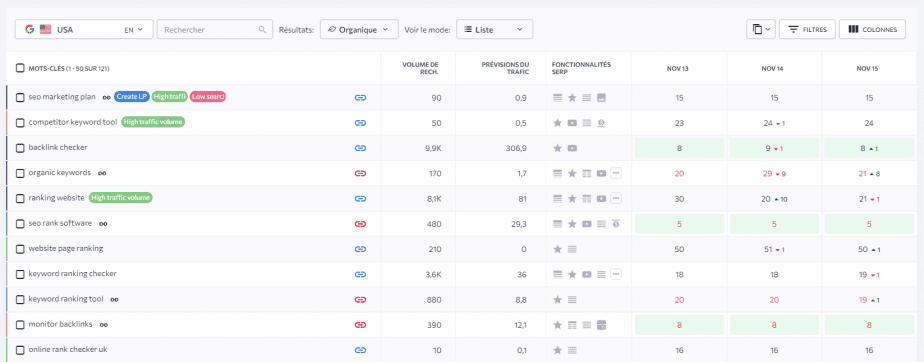The image size is (924, 362).
Task: Select all keywords with the Mots-clés header checkbox
Action: point(20,68)
